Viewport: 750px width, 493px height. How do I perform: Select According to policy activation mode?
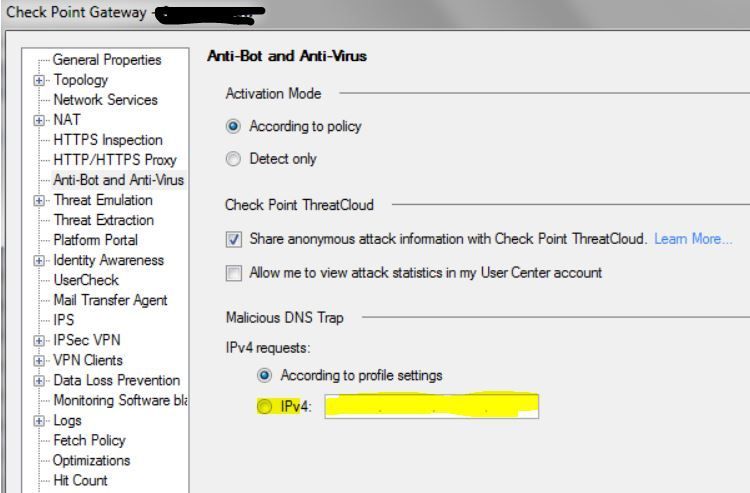pyautogui.click(x=234, y=127)
